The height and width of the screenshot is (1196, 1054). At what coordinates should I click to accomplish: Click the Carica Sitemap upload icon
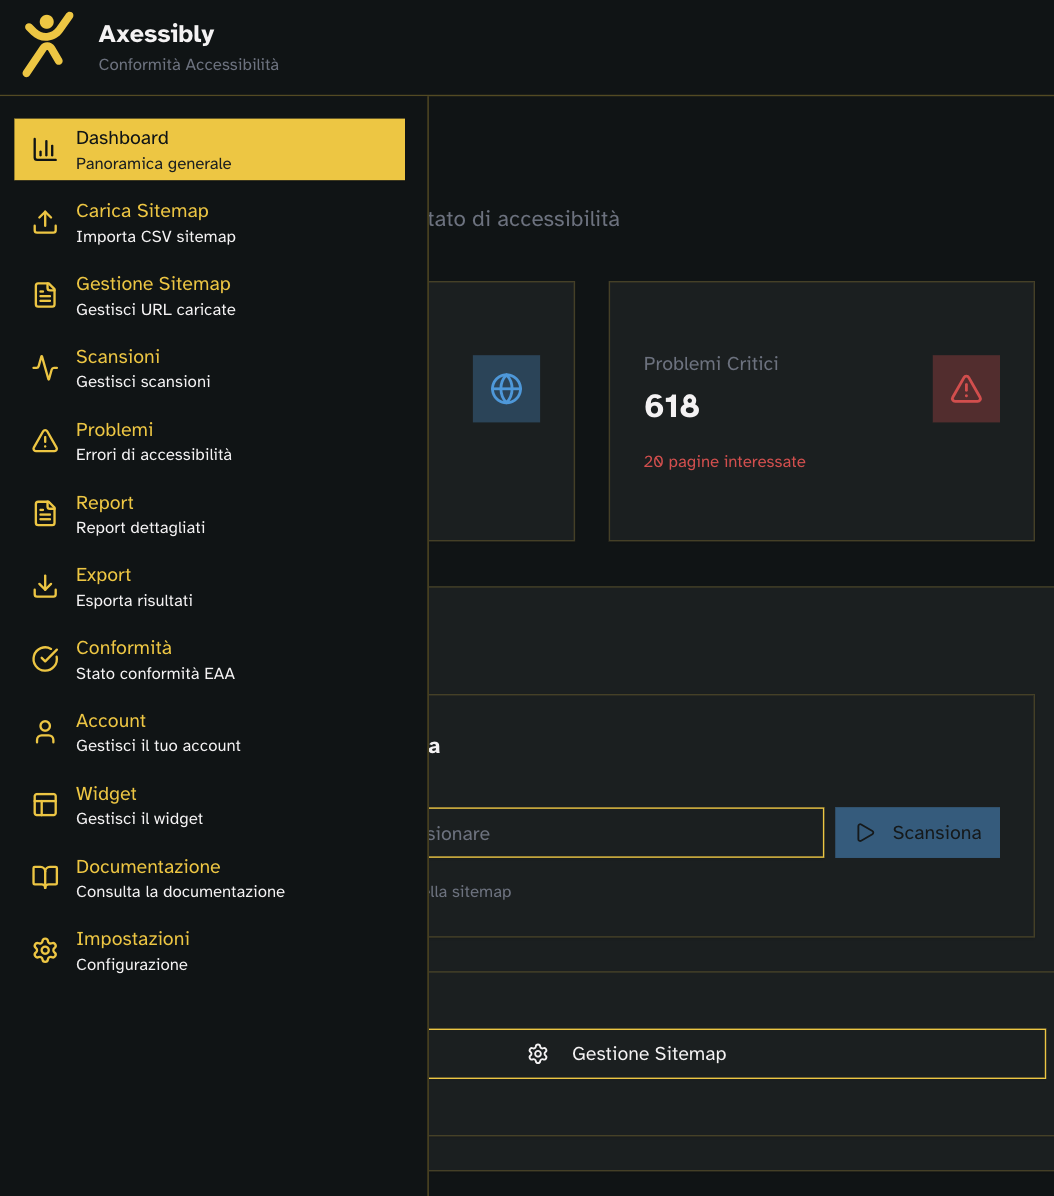tap(45, 221)
